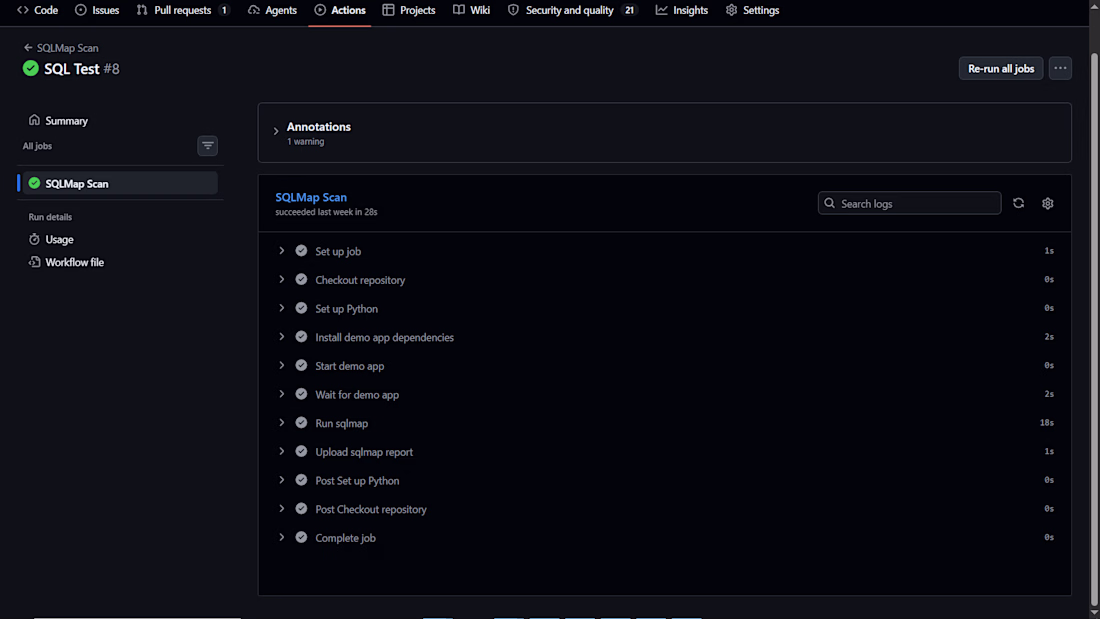Open the SQLMap Scan job title link
The image size is (1100, 619).
point(311,197)
